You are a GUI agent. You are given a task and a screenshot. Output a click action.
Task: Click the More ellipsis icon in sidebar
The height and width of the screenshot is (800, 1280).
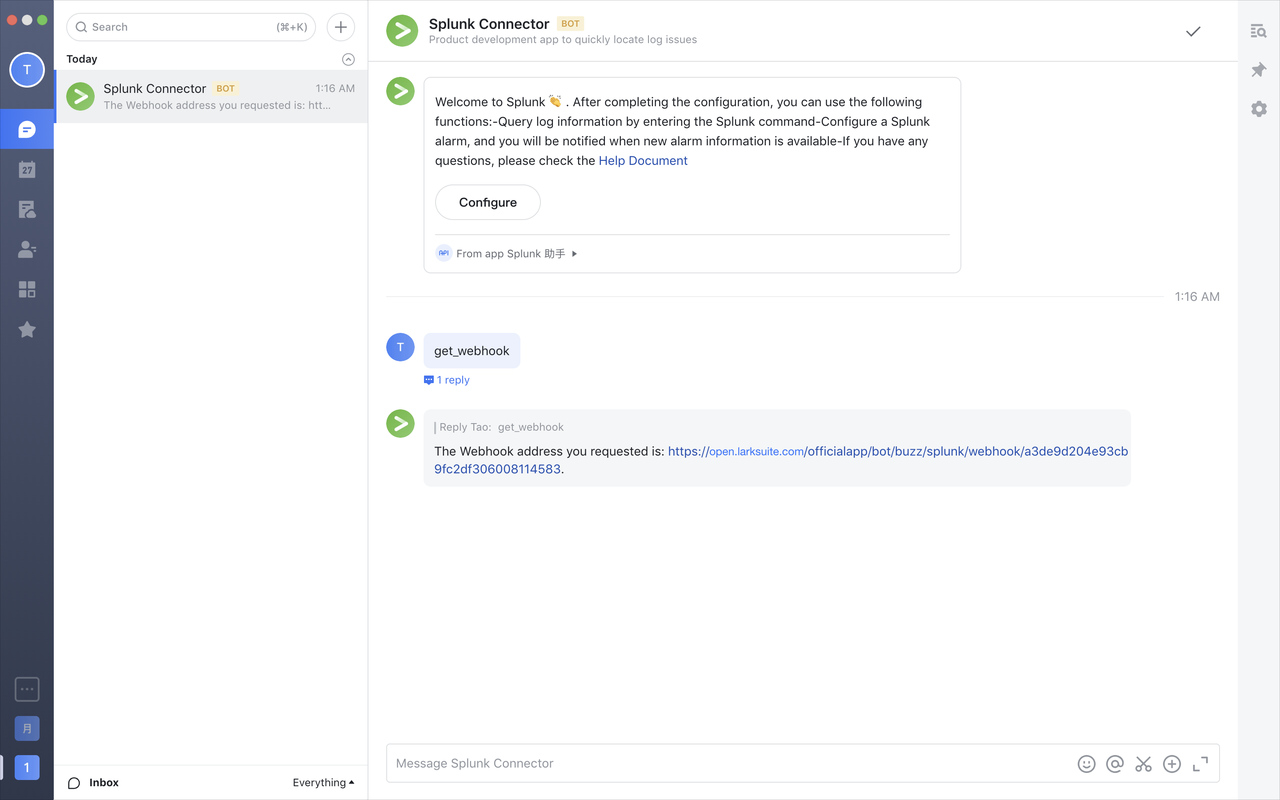[27, 689]
